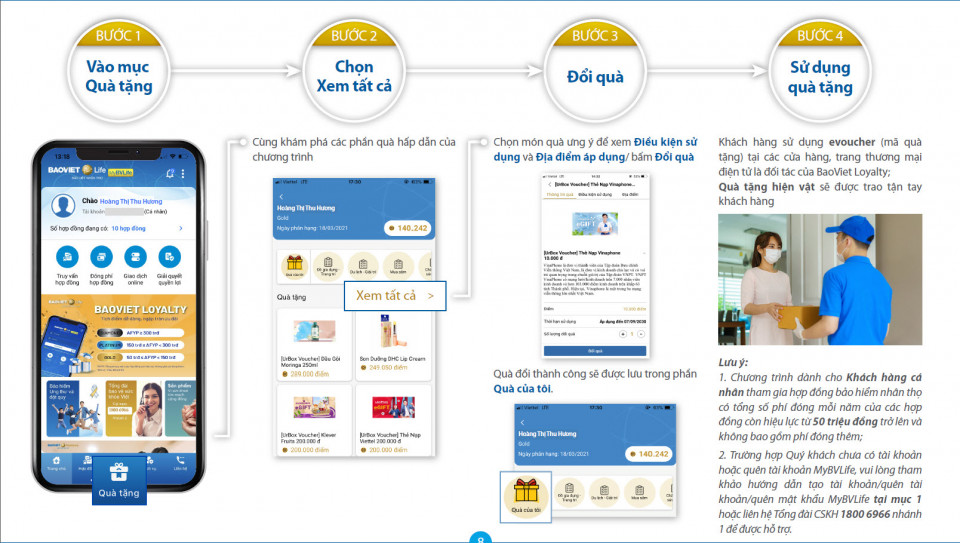The width and height of the screenshot is (960, 543).
Task: Click the 10.000 điểm value
Action: click(634, 309)
